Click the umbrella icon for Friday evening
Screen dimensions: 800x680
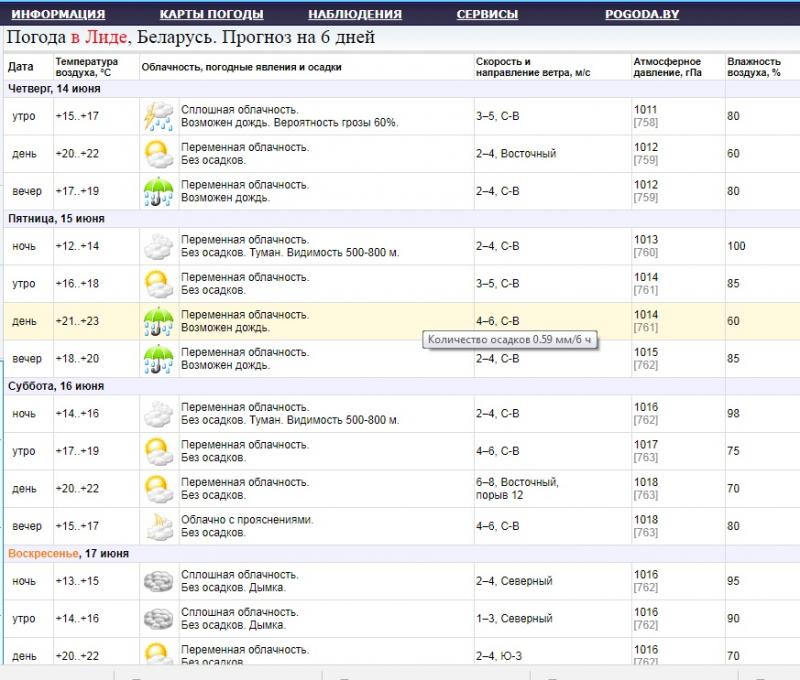click(x=158, y=358)
